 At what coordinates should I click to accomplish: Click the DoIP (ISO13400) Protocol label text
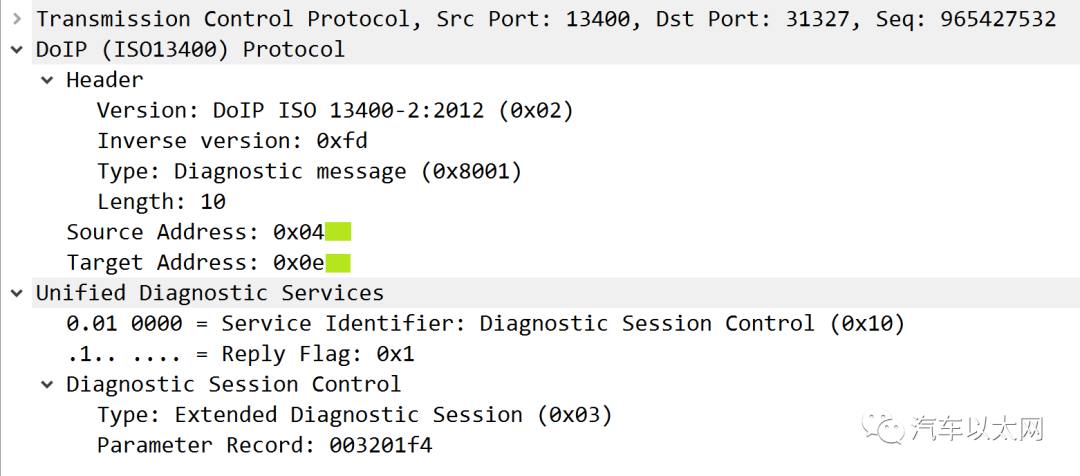tap(190, 50)
